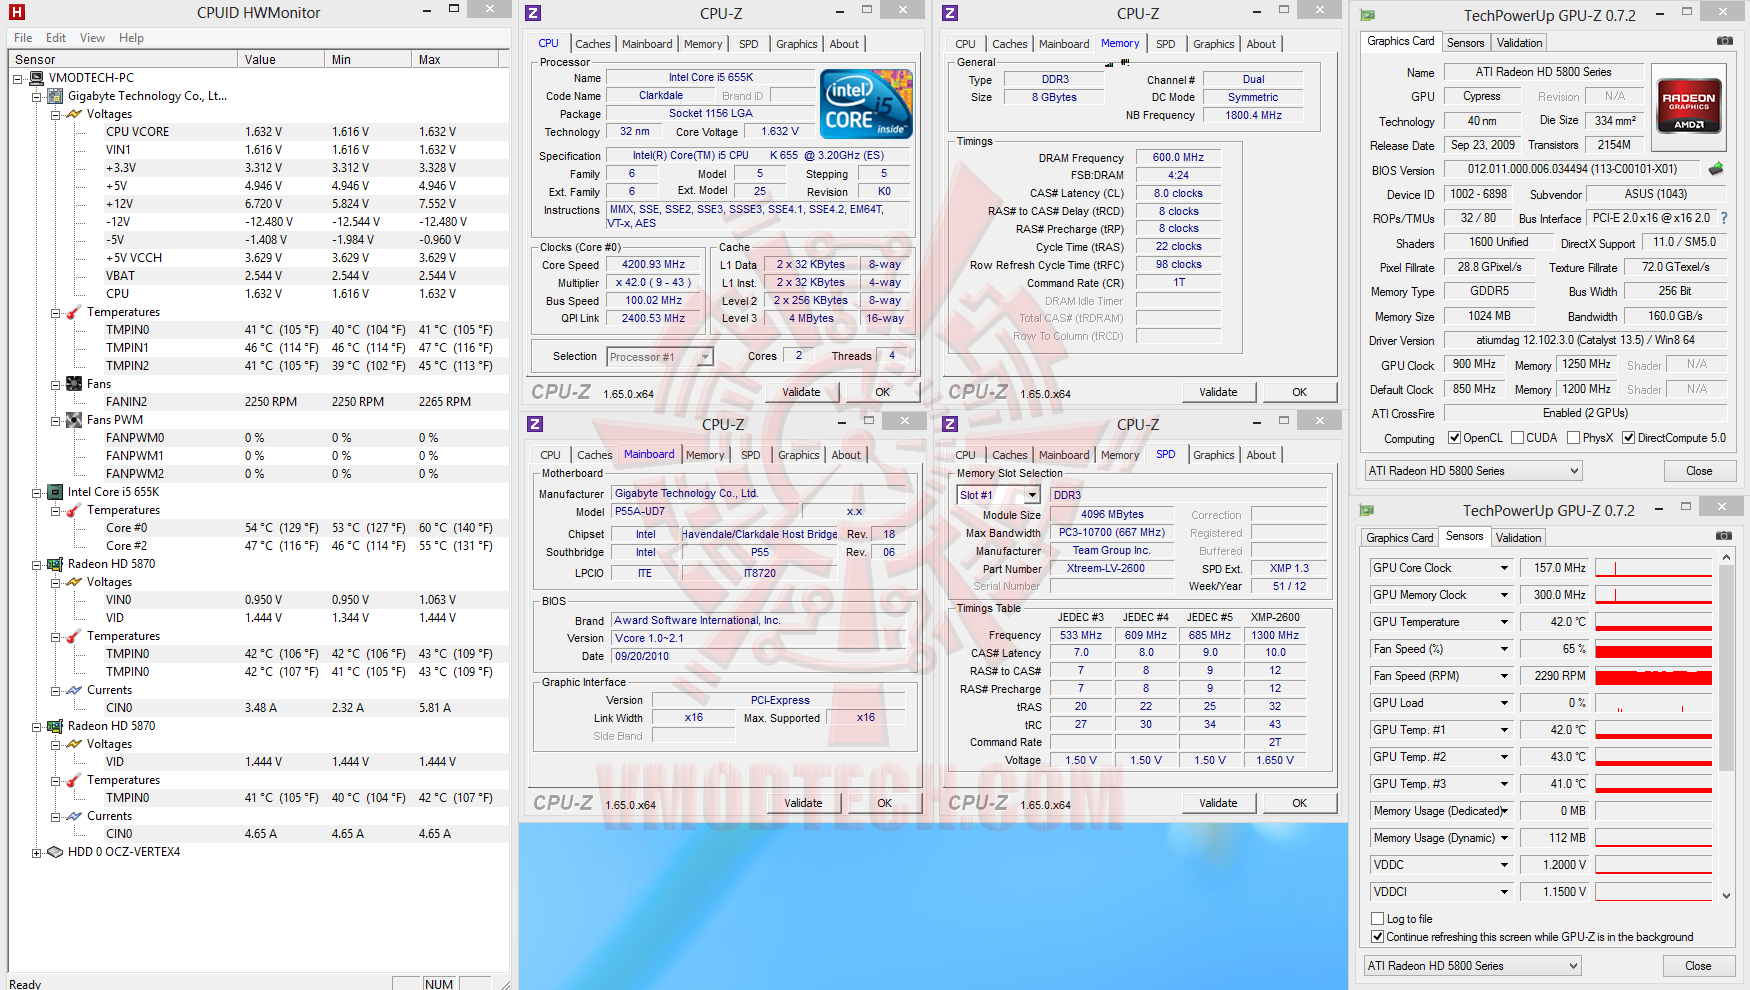Screen dimensions: 1750x990
Task: Click the camera screenshot icon in GPU-Z Sensors window
Action: [1724, 536]
